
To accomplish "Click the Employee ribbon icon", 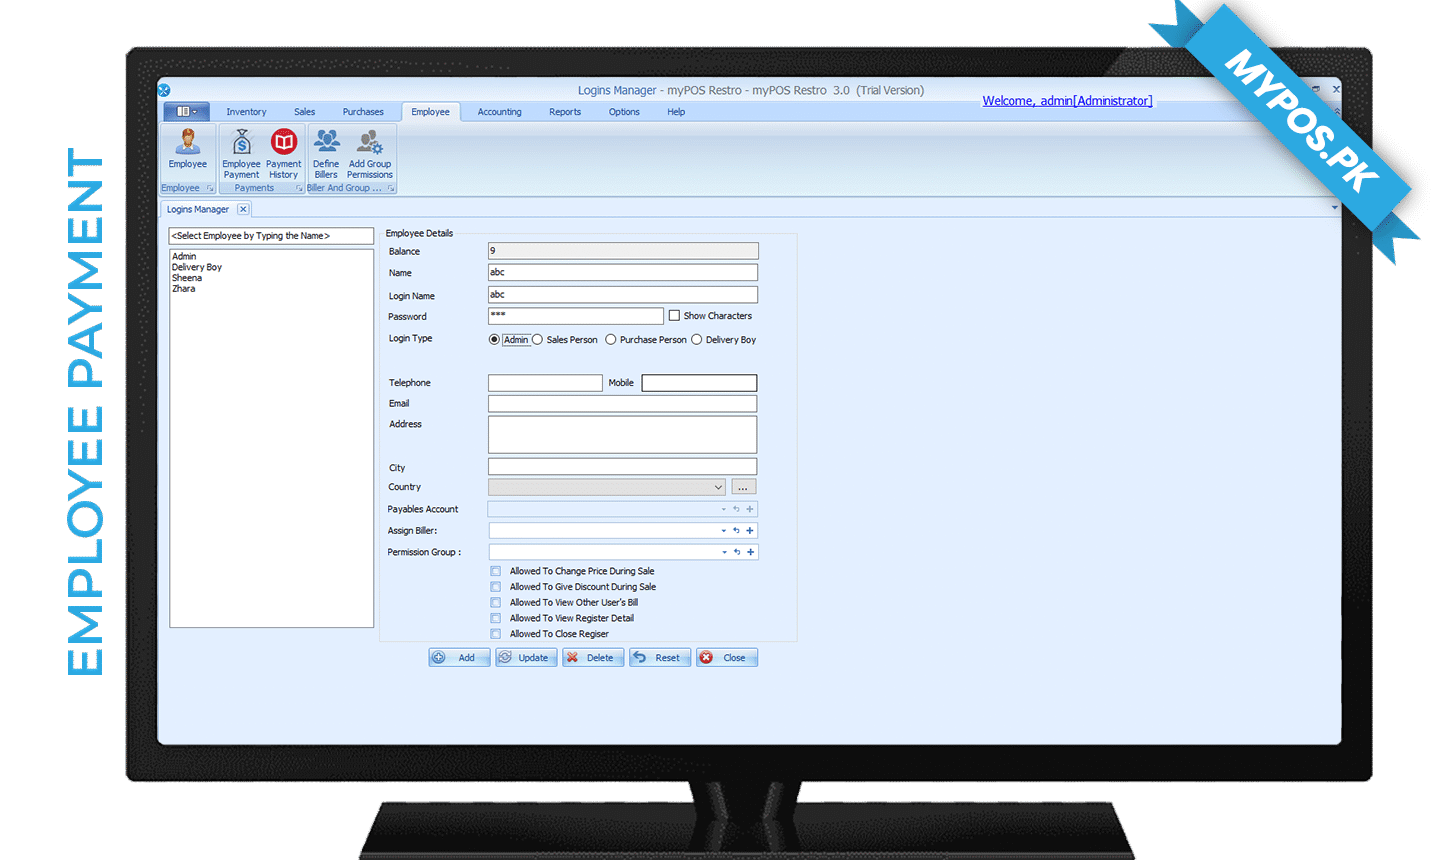I will click(x=187, y=148).
